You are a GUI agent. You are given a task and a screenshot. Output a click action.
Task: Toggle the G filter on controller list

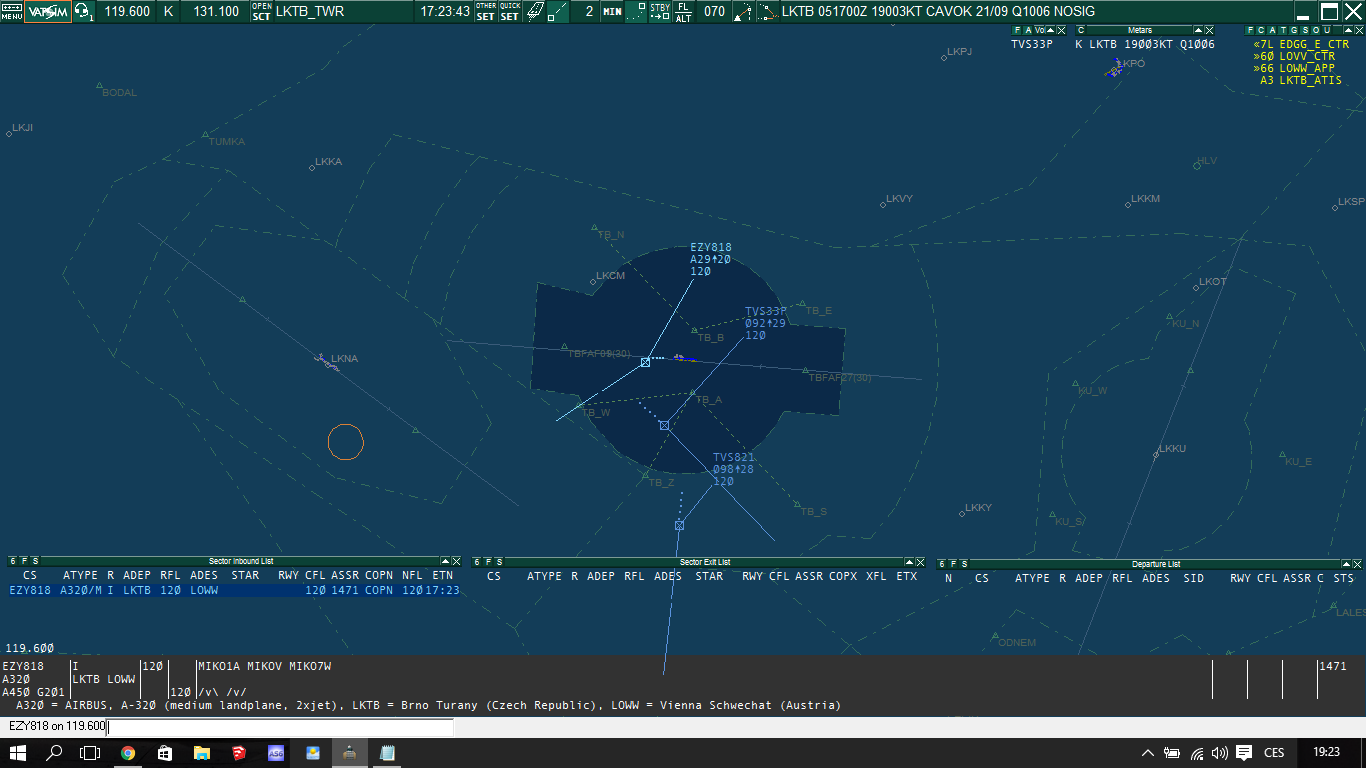tap(1294, 30)
